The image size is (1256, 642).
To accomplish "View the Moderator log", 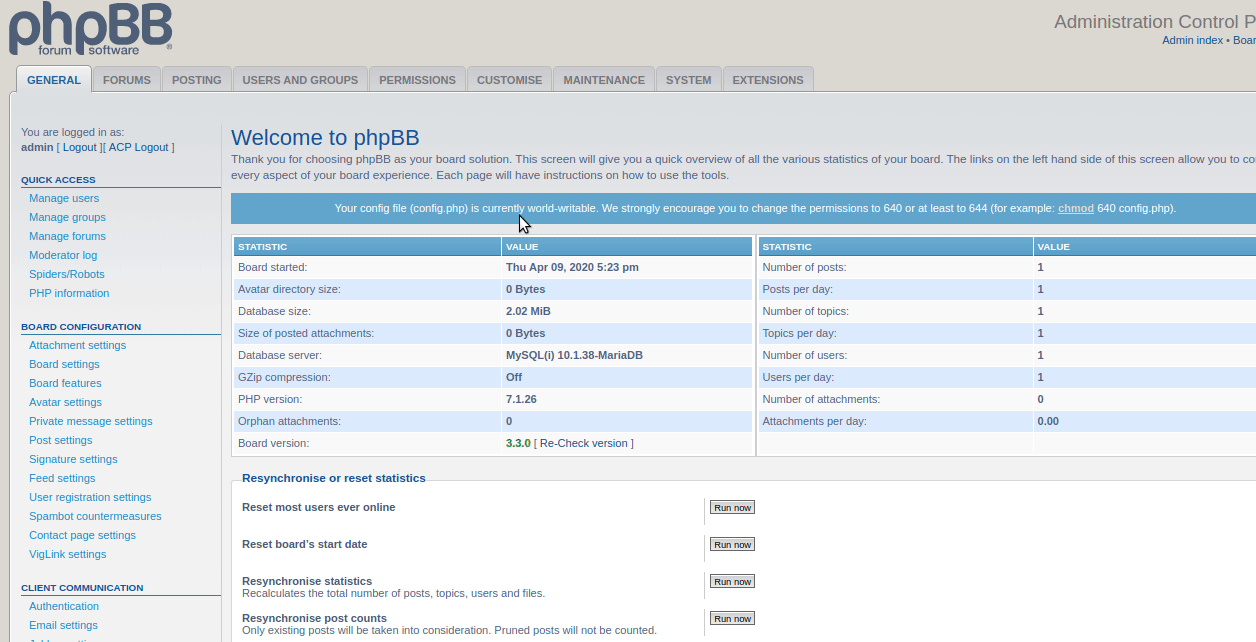I will coord(63,255).
